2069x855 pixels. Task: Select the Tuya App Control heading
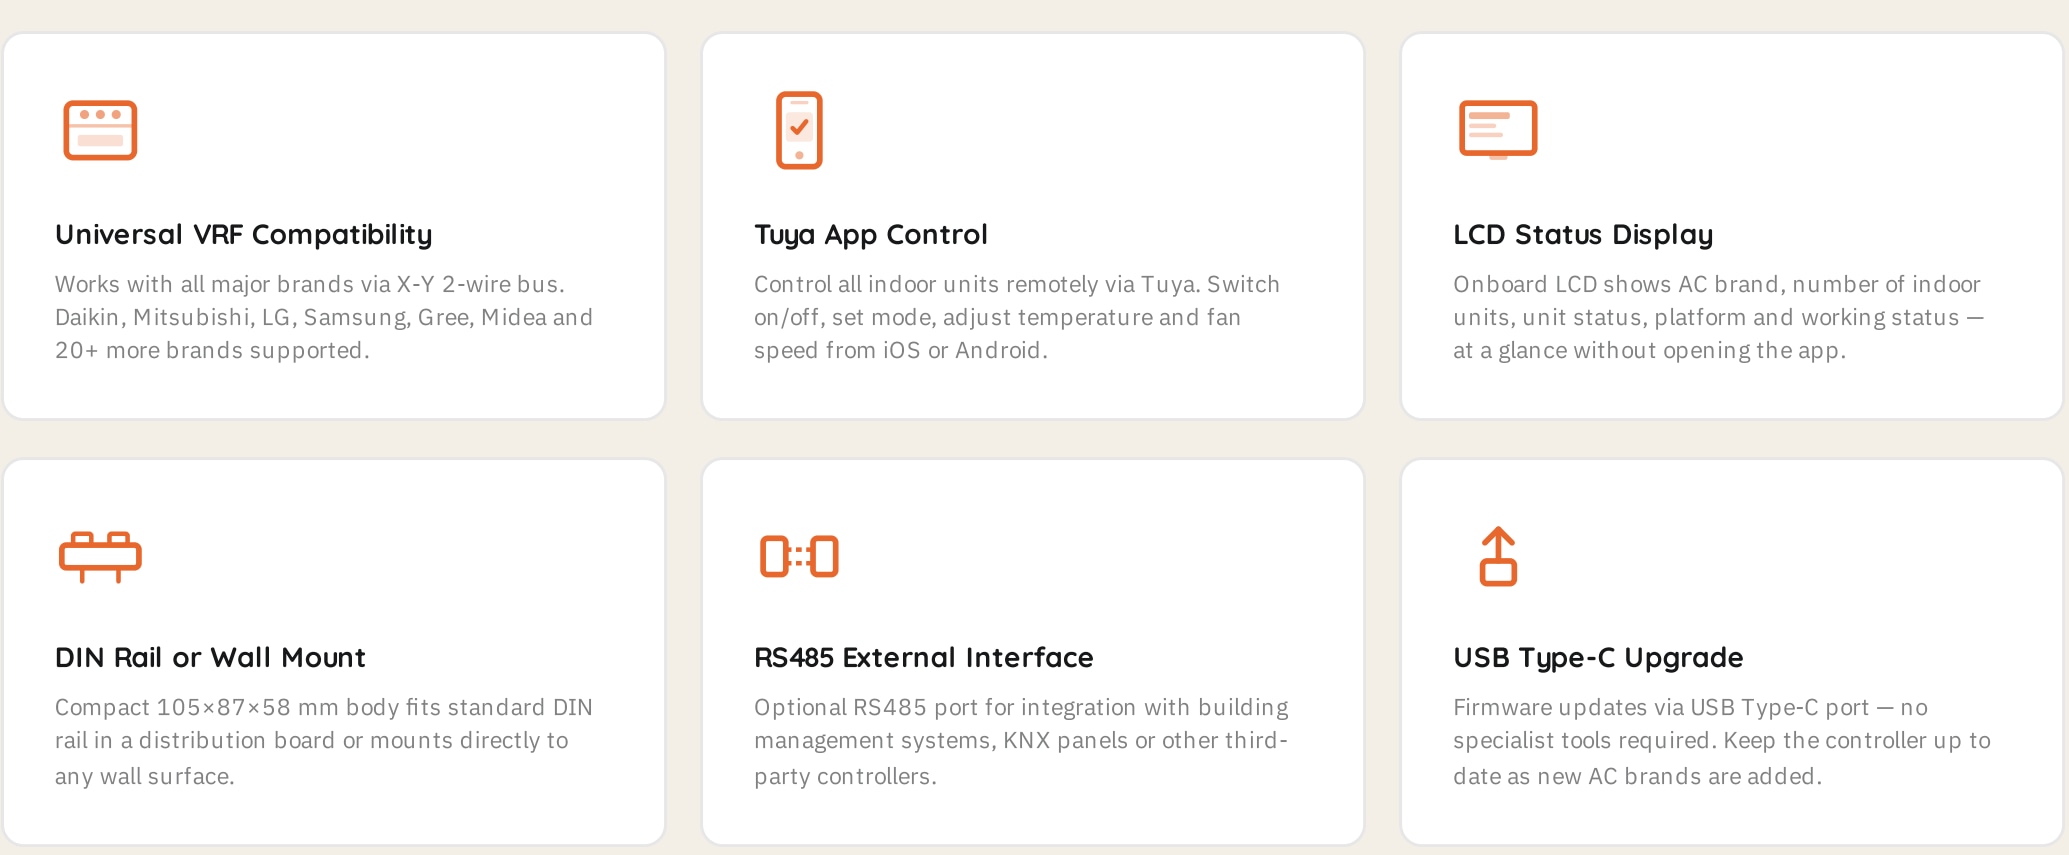[x=871, y=234]
